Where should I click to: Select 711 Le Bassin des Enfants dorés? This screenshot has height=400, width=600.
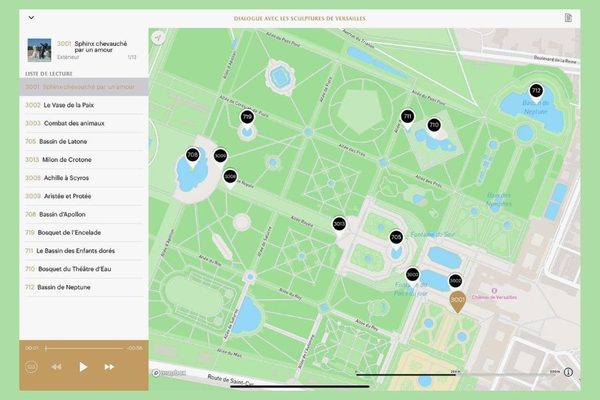pos(84,251)
